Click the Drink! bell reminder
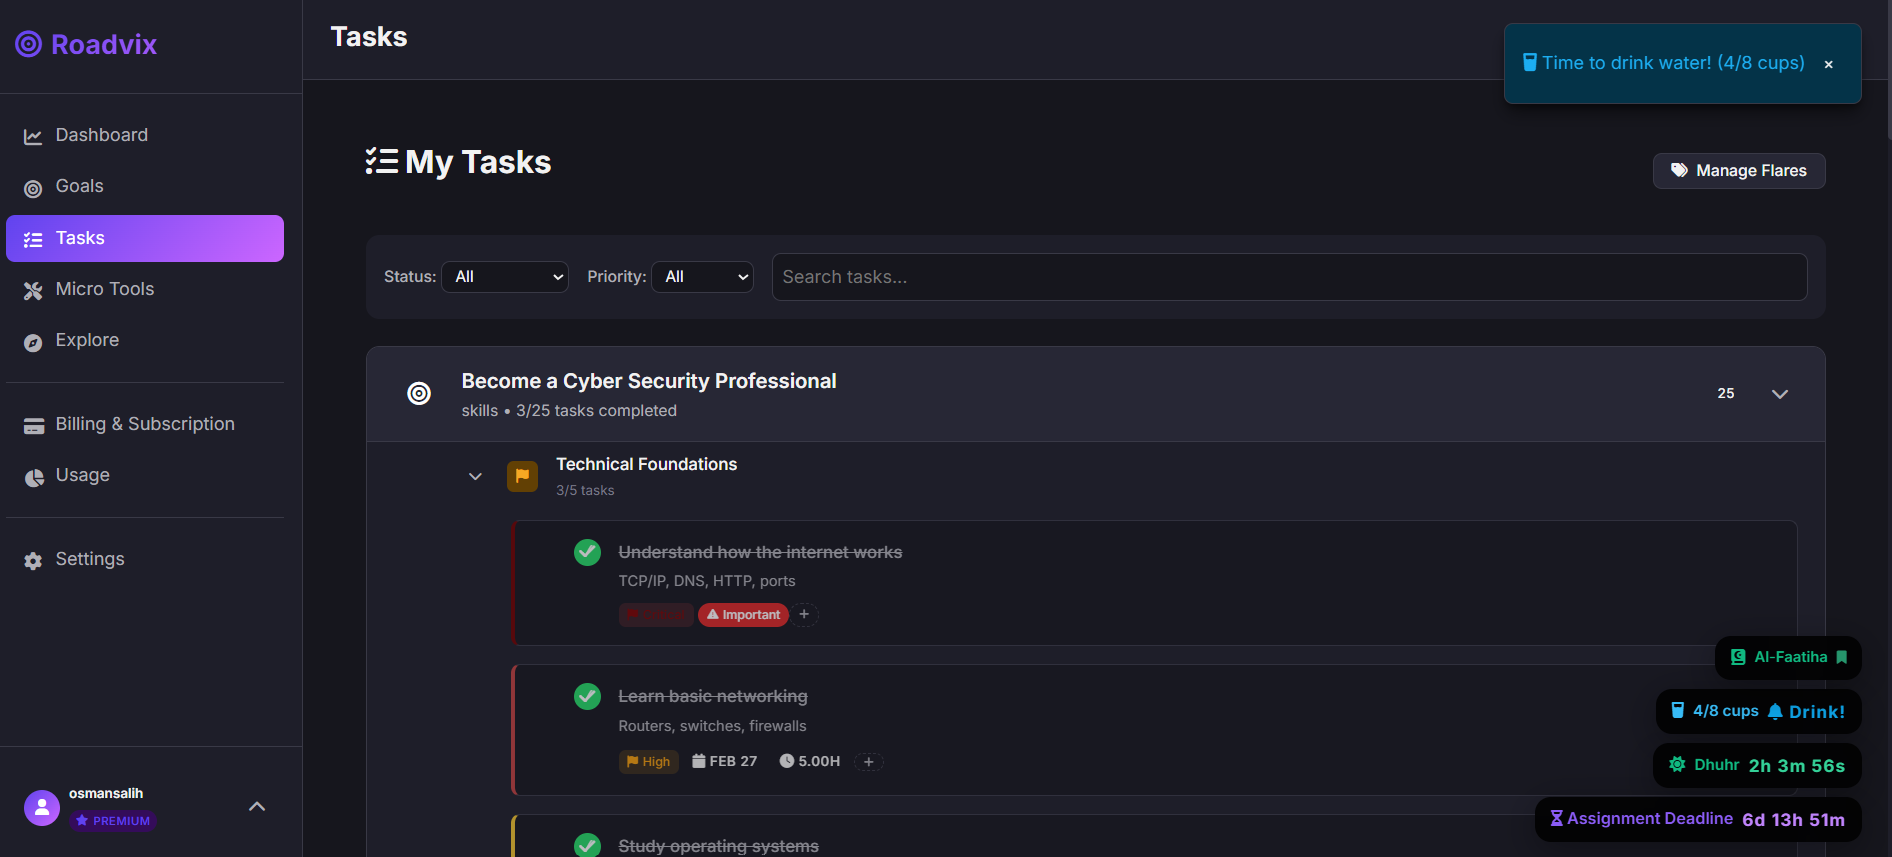This screenshot has height=857, width=1892. (x=1806, y=712)
